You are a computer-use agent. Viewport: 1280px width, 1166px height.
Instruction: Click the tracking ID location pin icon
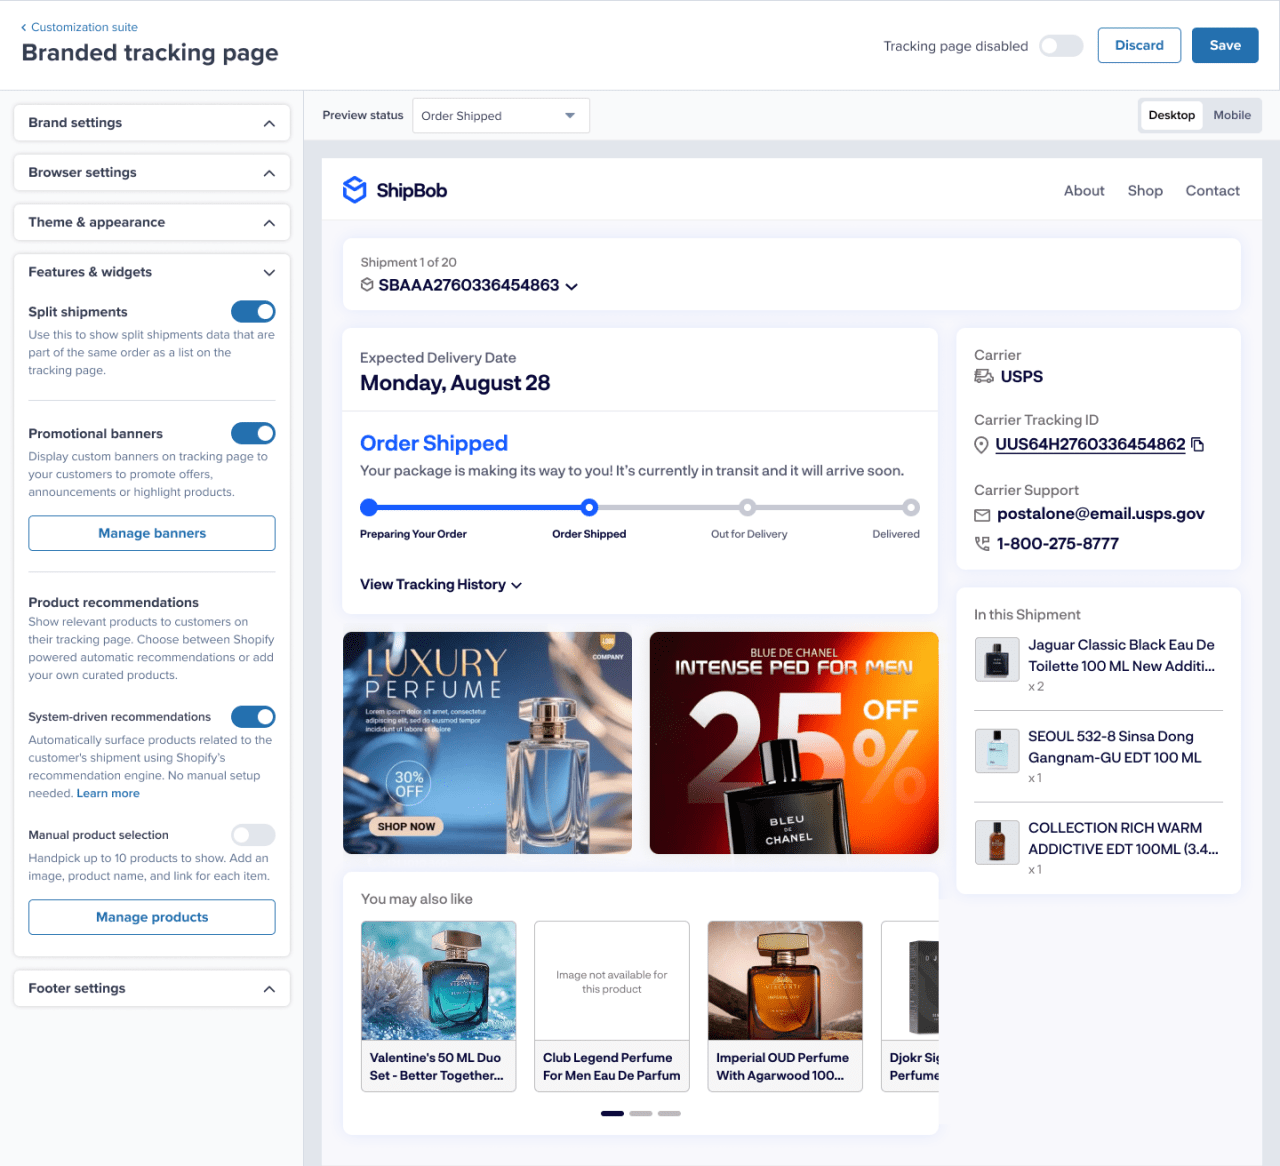click(x=981, y=445)
